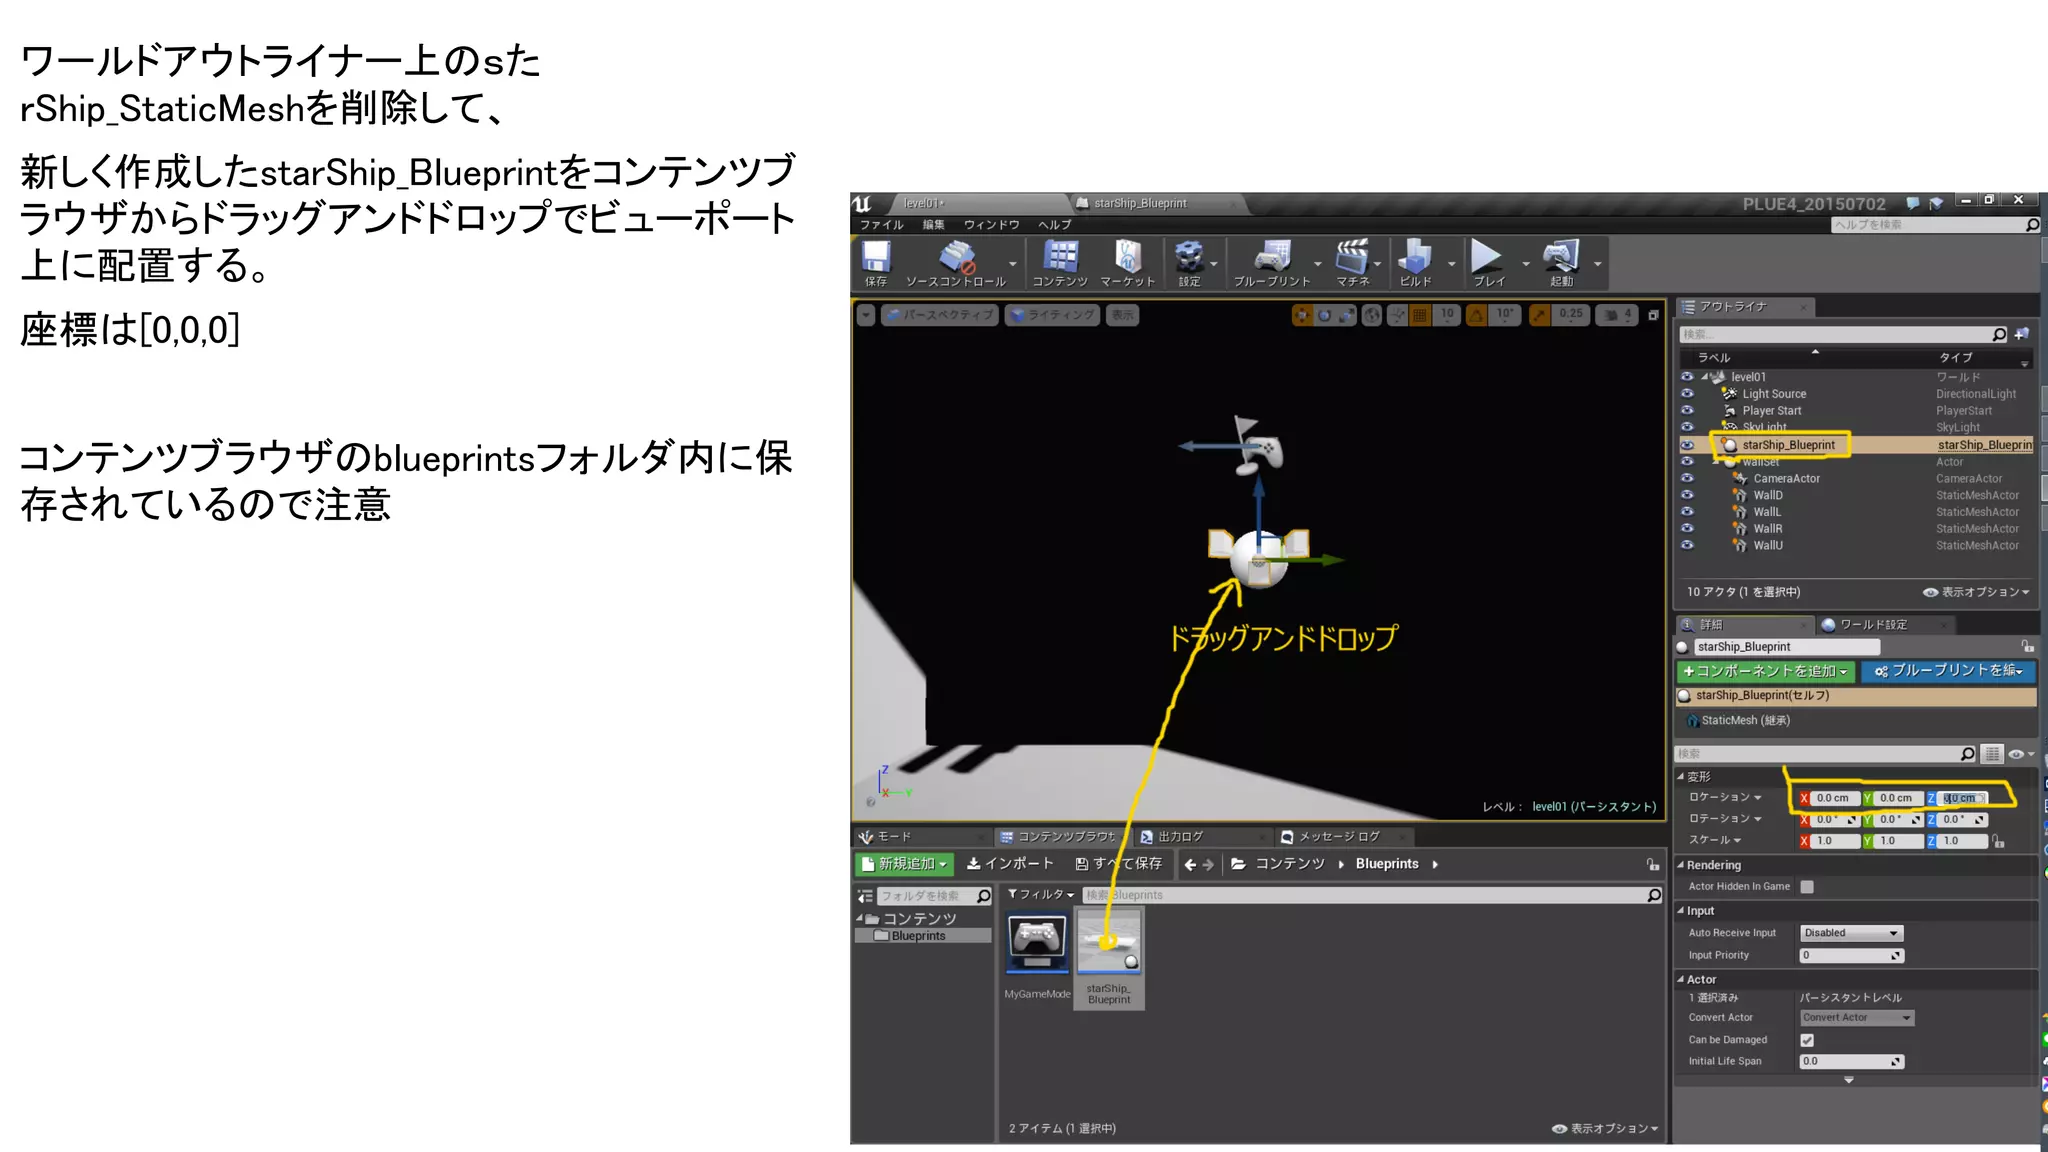This screenshot has width=2048, height=1152.
Task: Click the Build (ビルド) toolbar icon
Action: (x=1415, y=257)
